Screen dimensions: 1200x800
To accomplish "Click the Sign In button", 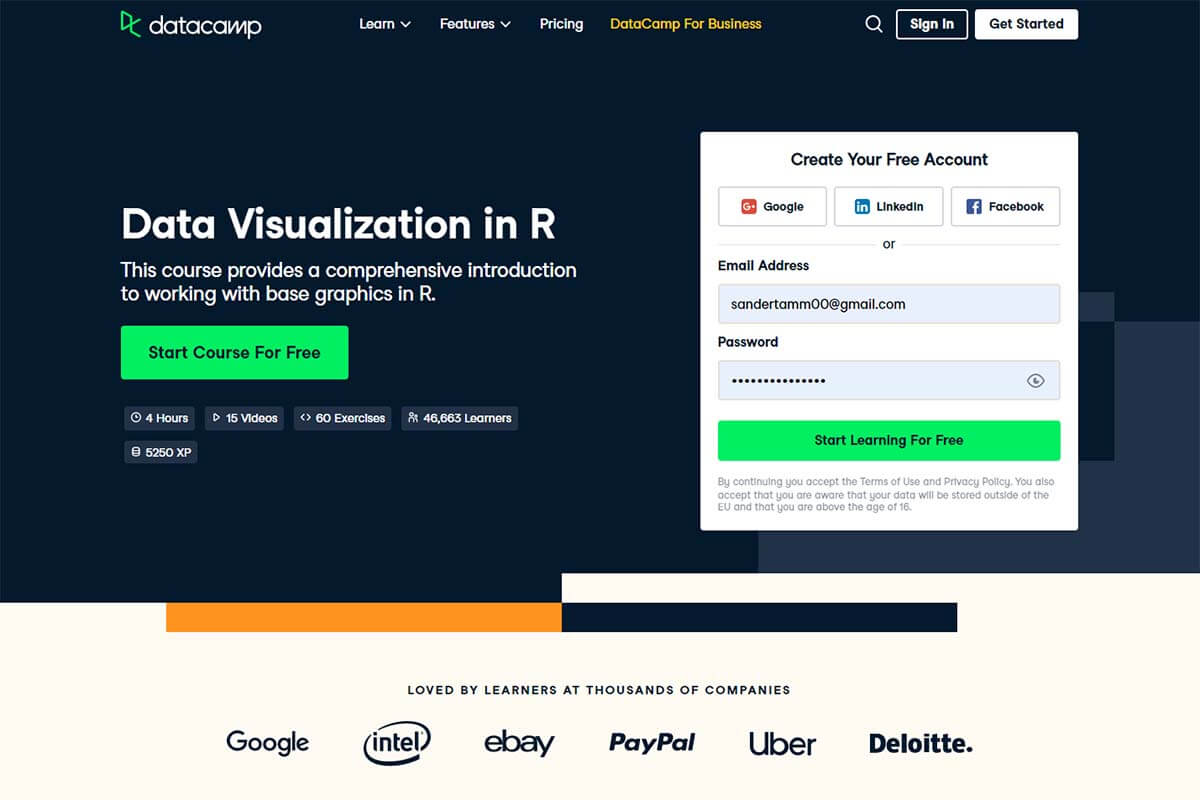I will click(x=932, y=24).
